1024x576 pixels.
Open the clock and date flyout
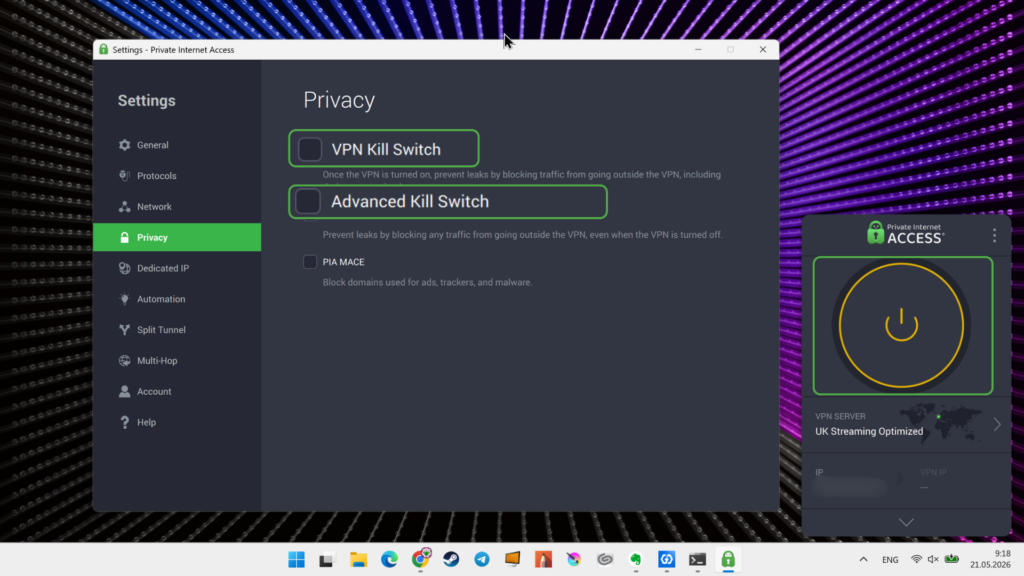coord(990,560)
